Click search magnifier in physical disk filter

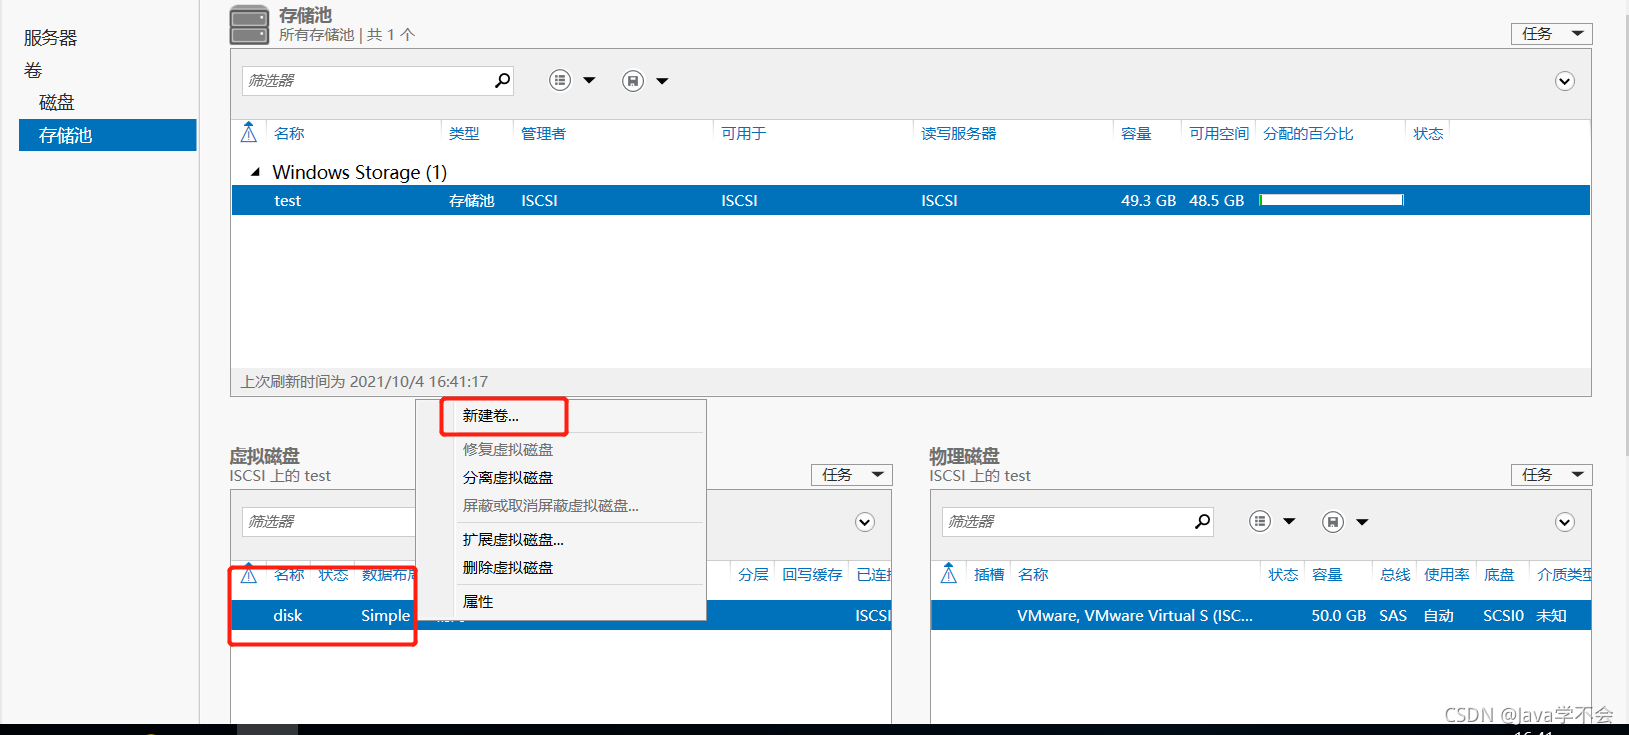pos(1202,521)
